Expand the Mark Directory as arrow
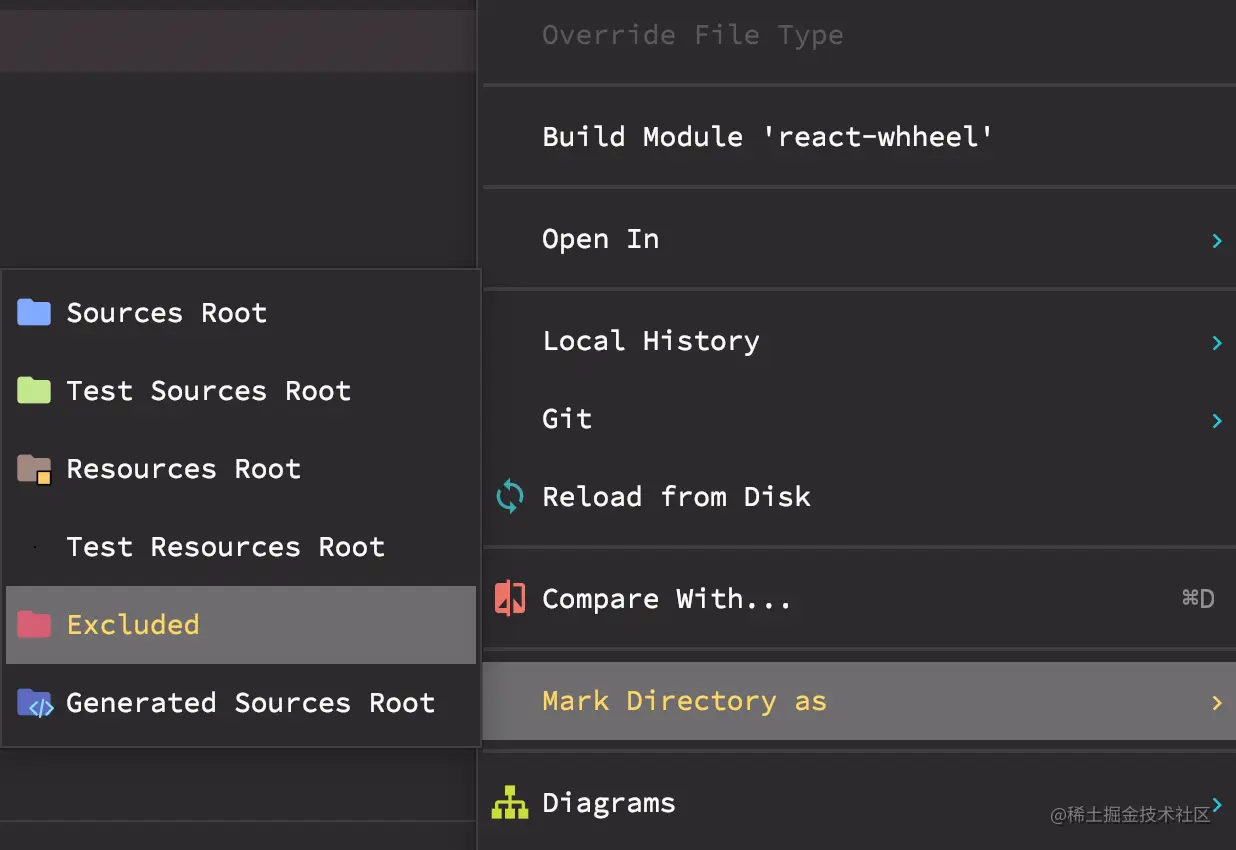This screenshot has height=850, width=1236. (1216, 702)
